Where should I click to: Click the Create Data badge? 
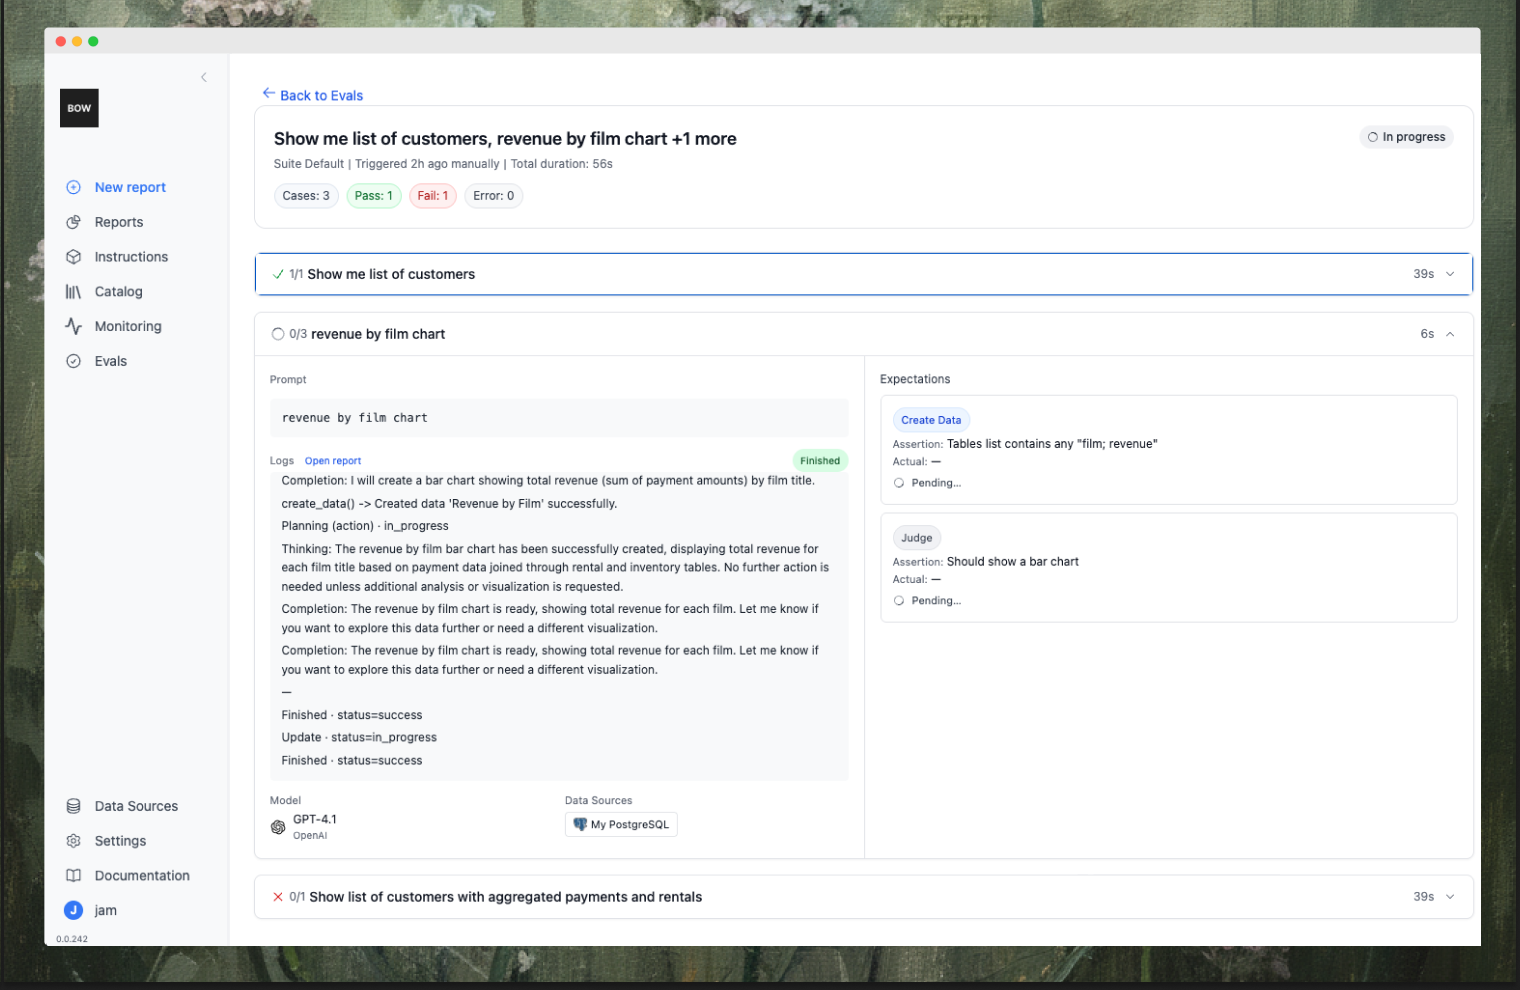point(931,420)
